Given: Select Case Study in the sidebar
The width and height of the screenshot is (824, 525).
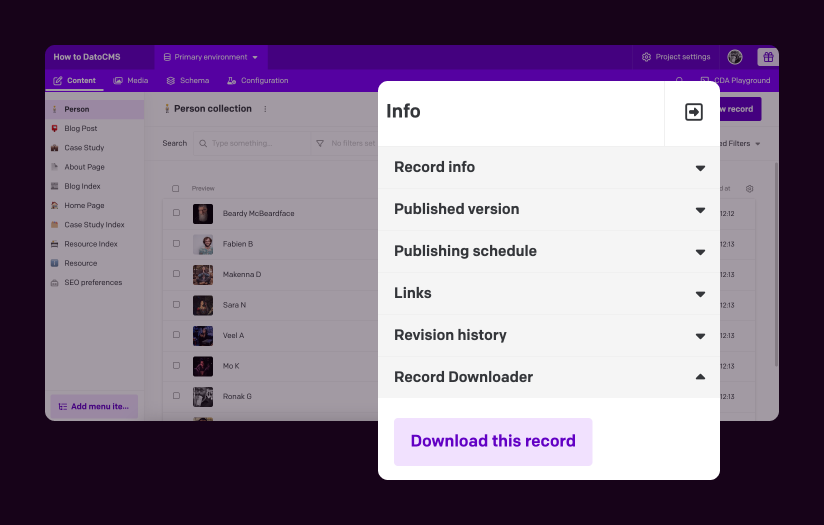Looking at the screenshot, I should [95, 148].
